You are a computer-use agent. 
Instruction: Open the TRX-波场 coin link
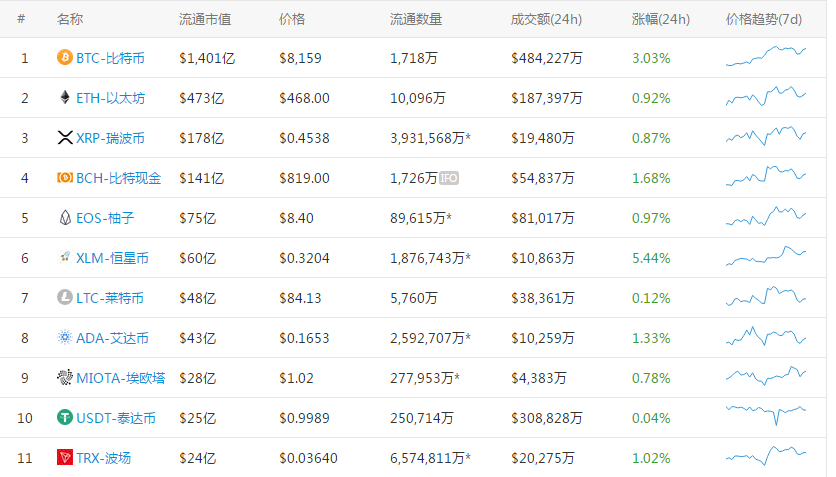coord(103,458)
